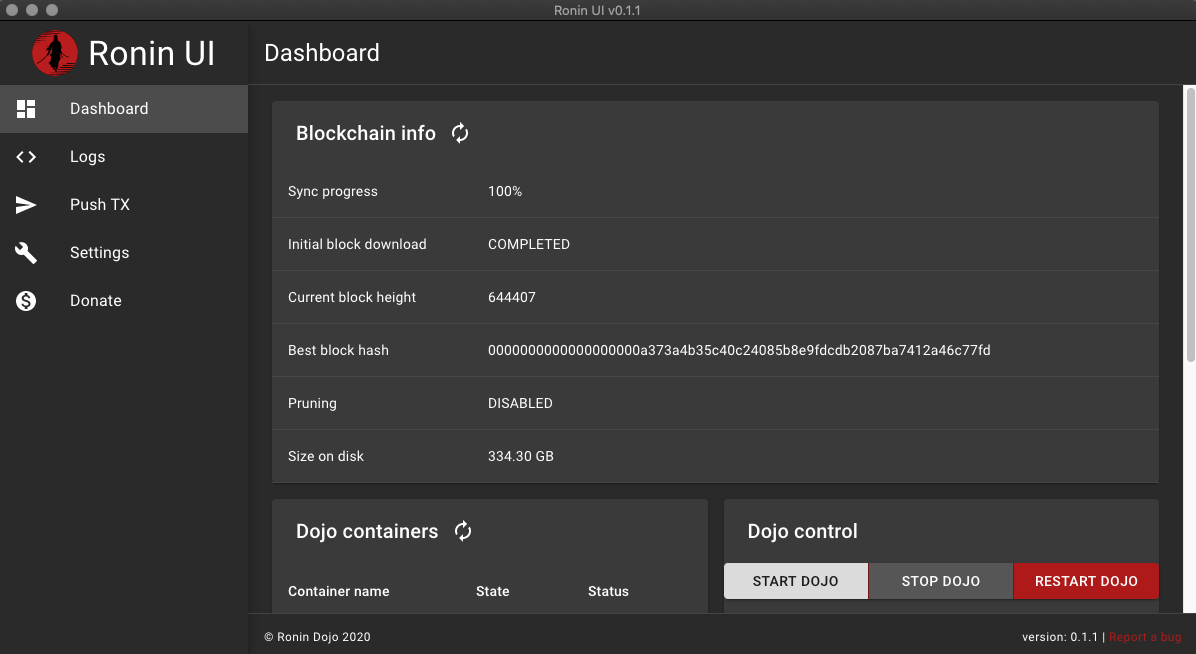Image resolution: width=1196 pixels, height=654 pixels.
Task: Close the Ronin UI window
Action: [x=12, y=10]
